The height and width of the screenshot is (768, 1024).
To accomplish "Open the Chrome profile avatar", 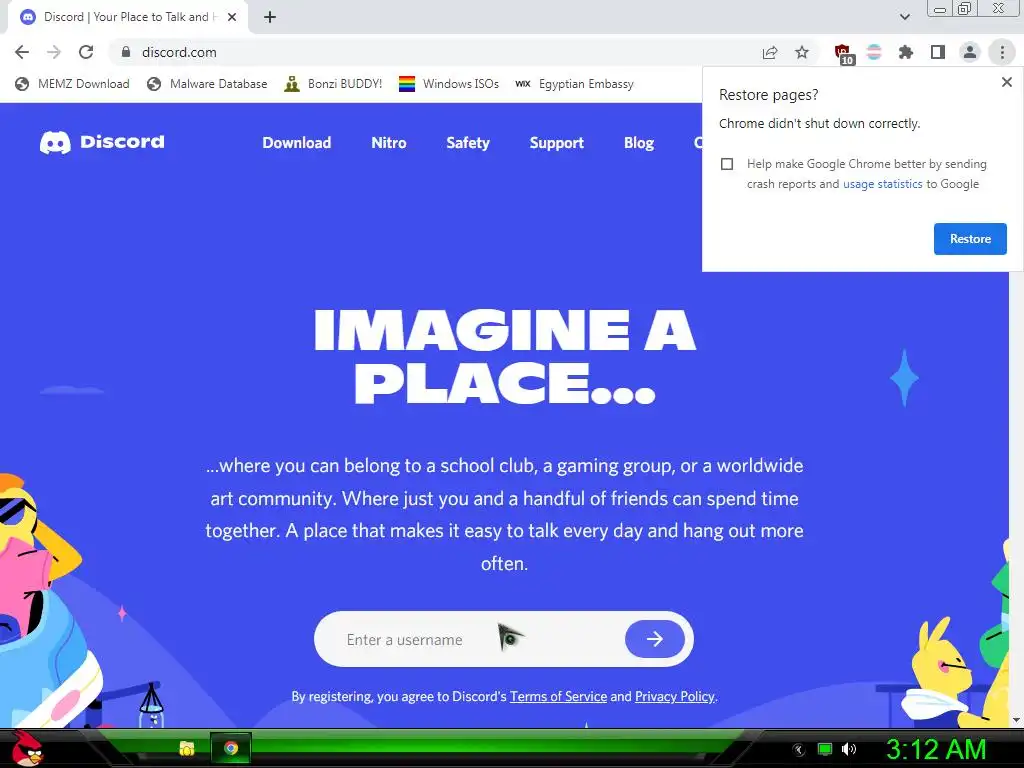I will tap(970, 52).
